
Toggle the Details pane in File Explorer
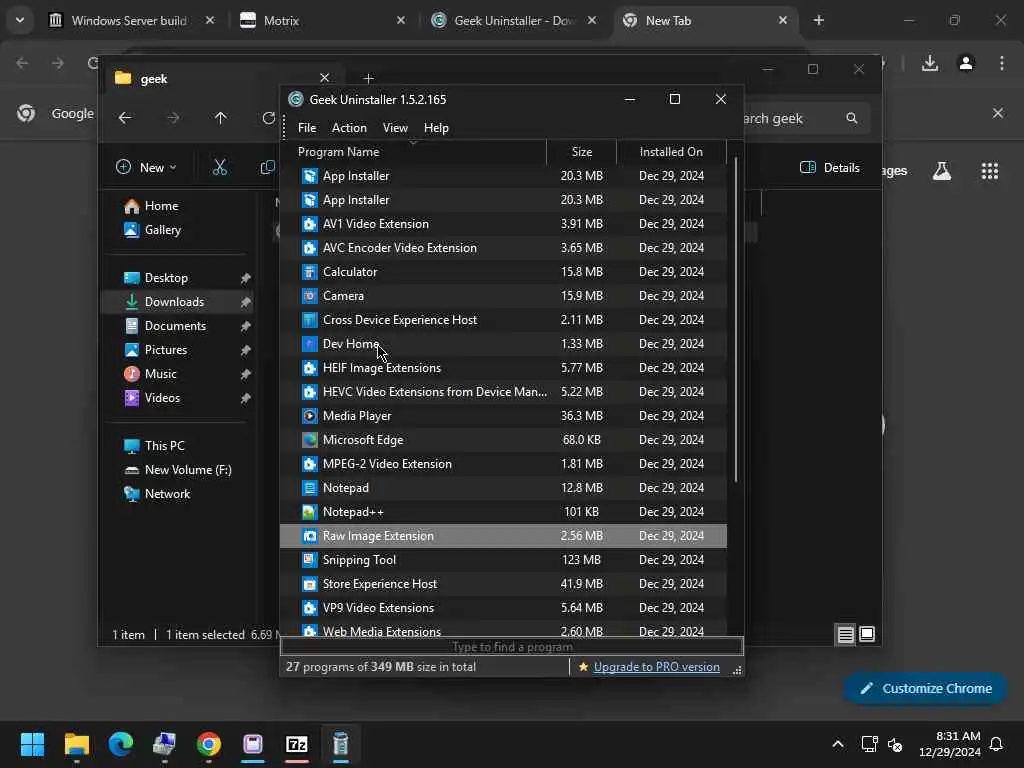pyautogui.click(x=829, y=168)
